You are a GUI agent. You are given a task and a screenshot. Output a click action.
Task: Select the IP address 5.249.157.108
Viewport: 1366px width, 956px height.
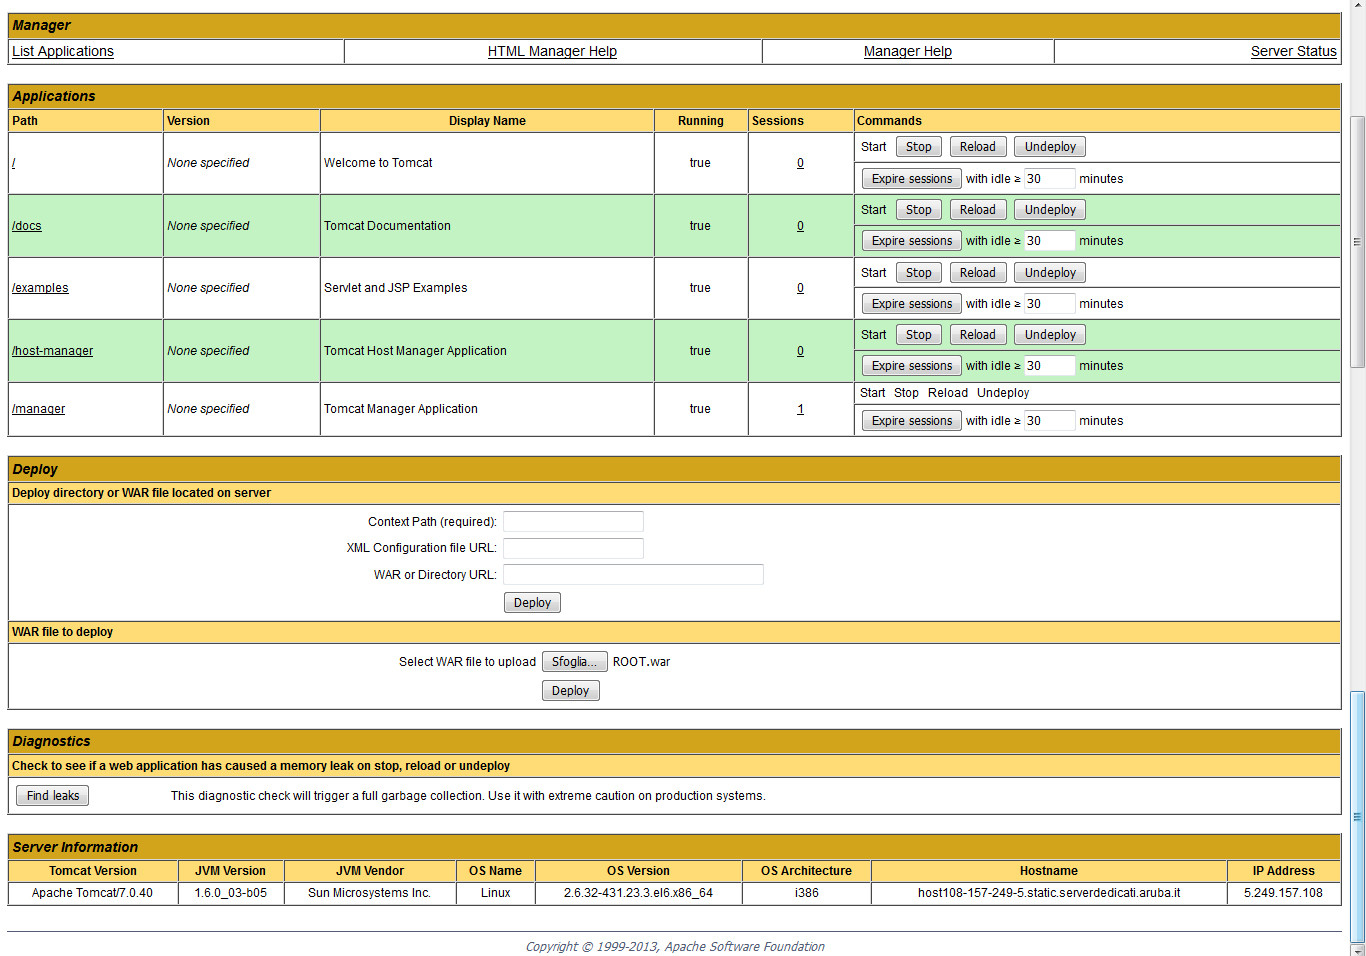(x=1283, y=893)
